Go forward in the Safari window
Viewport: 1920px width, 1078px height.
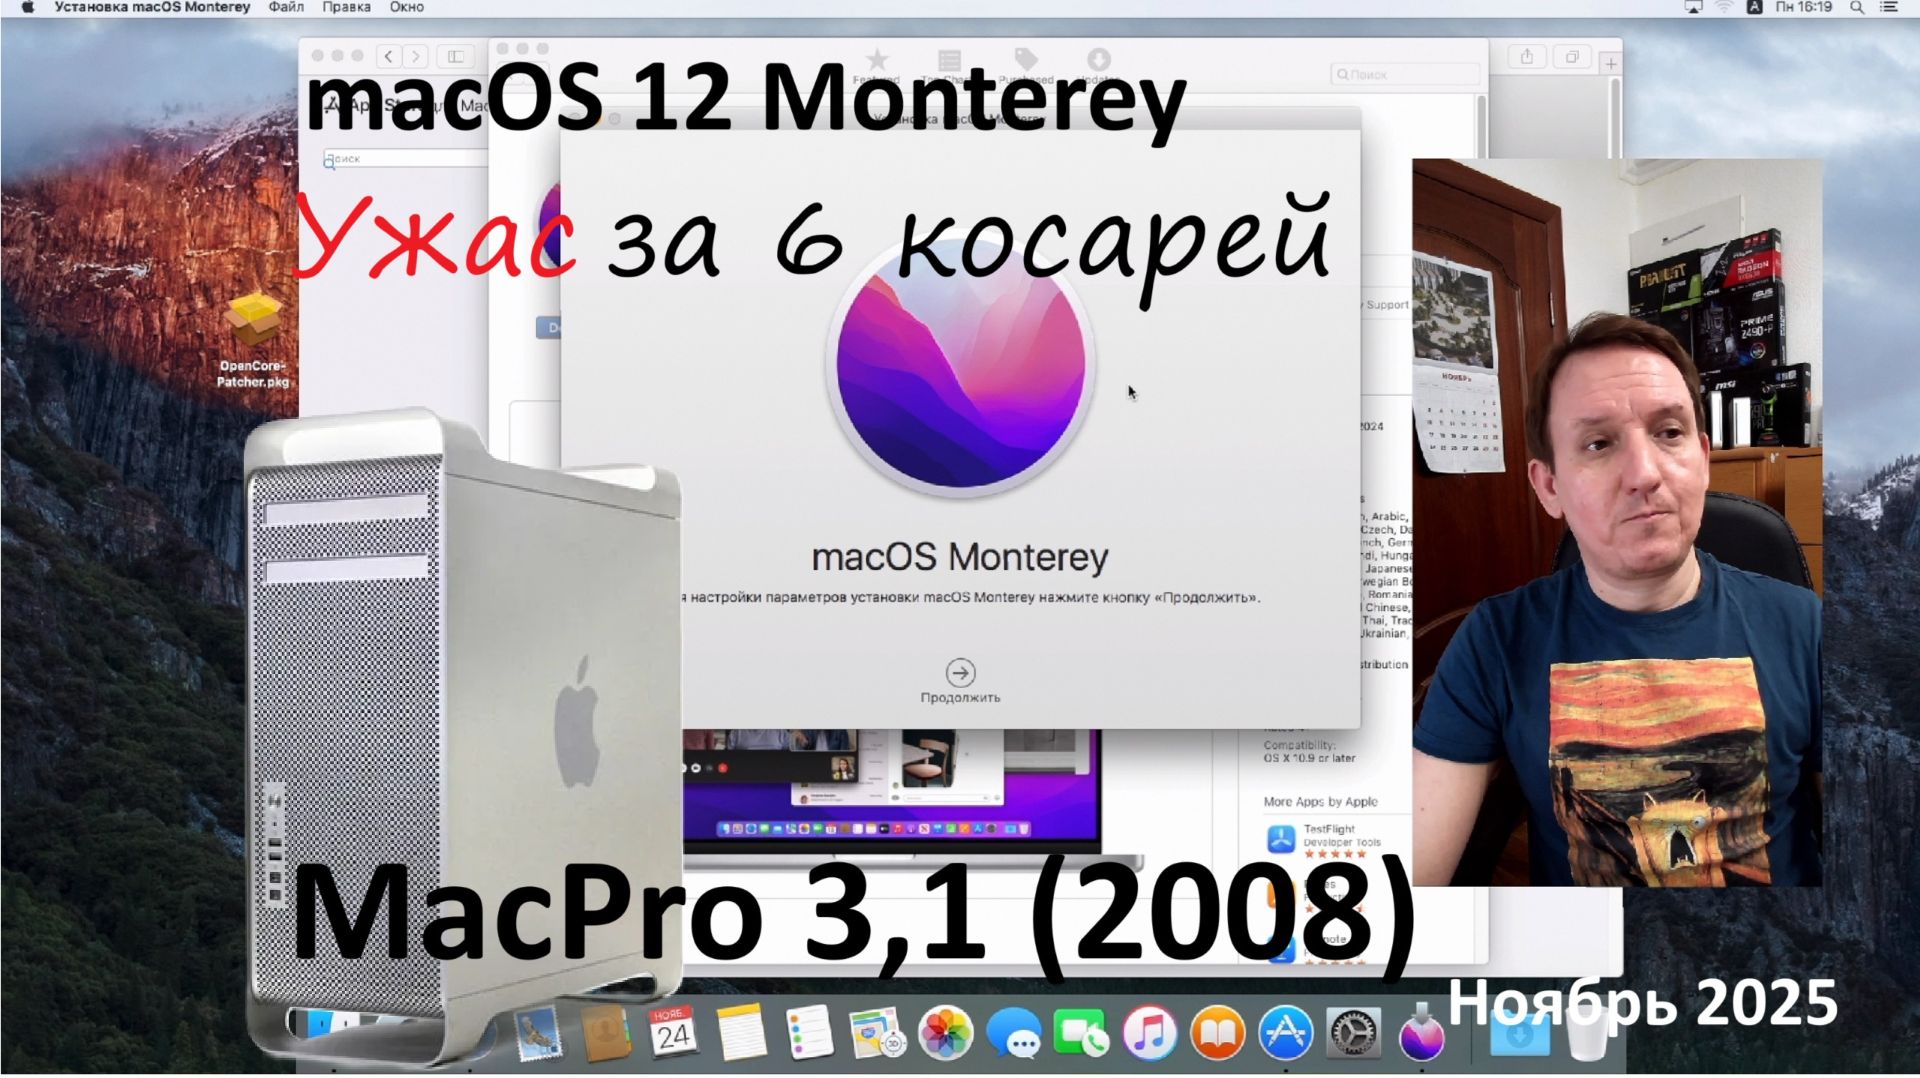[416, 57]
